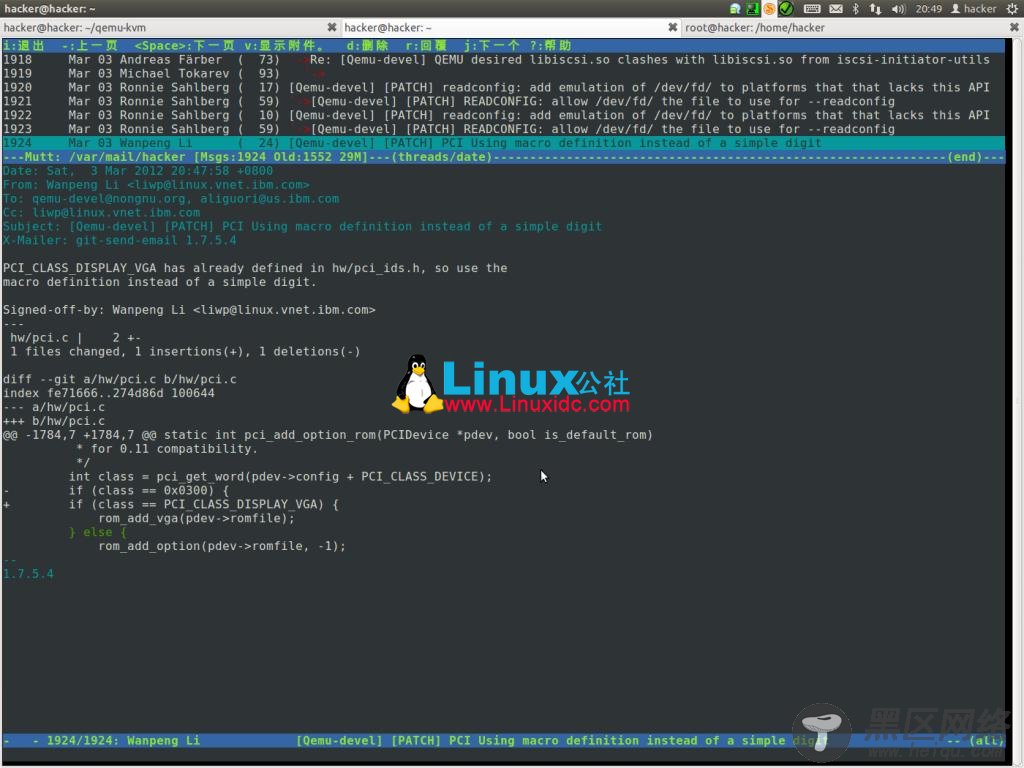Viewport: 1024px width, 768px height.
Task: Select message 1919 from Michael Tokarev
Action: click(503, 73)
